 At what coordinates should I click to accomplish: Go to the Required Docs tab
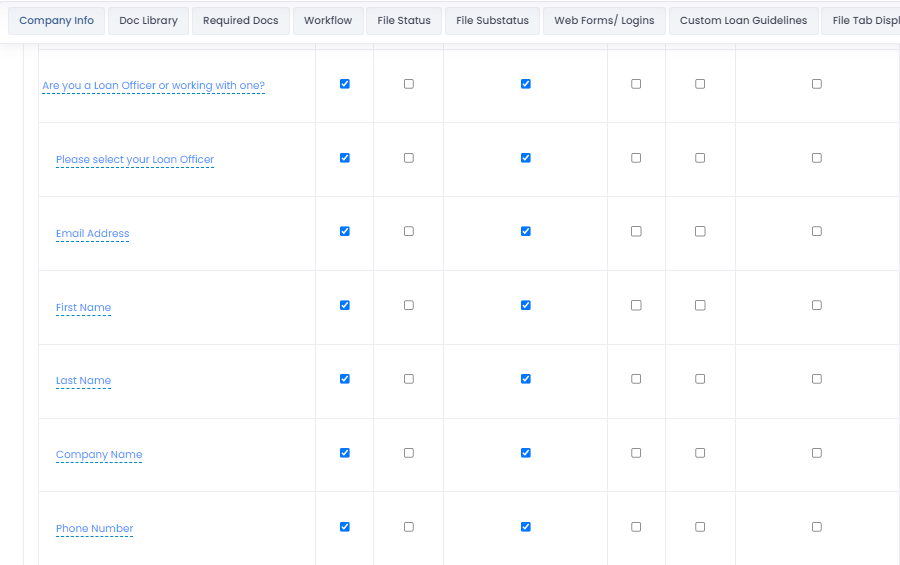pyautogui.click(x=240, y=21)
